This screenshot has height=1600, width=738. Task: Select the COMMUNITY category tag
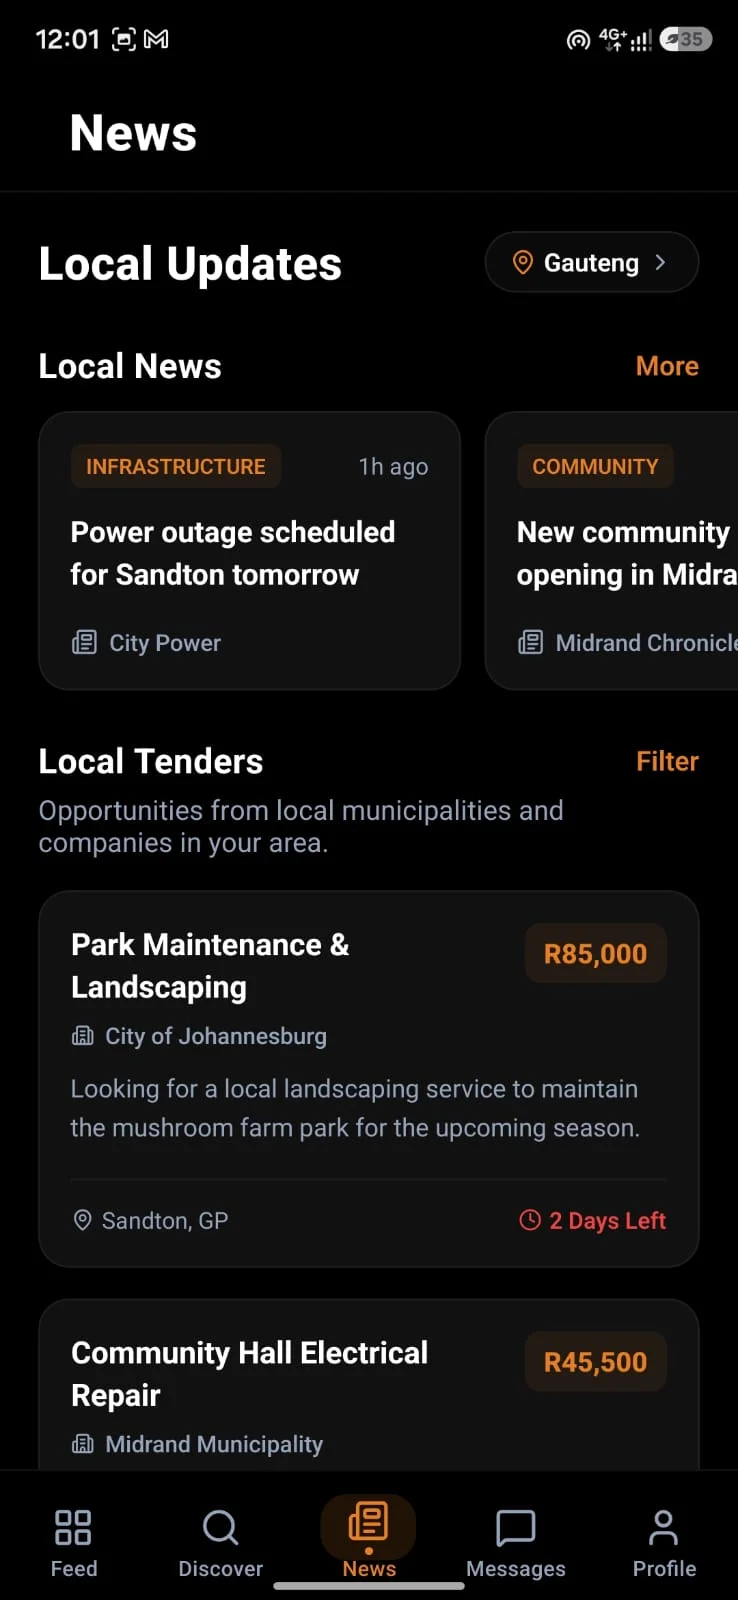595,466
